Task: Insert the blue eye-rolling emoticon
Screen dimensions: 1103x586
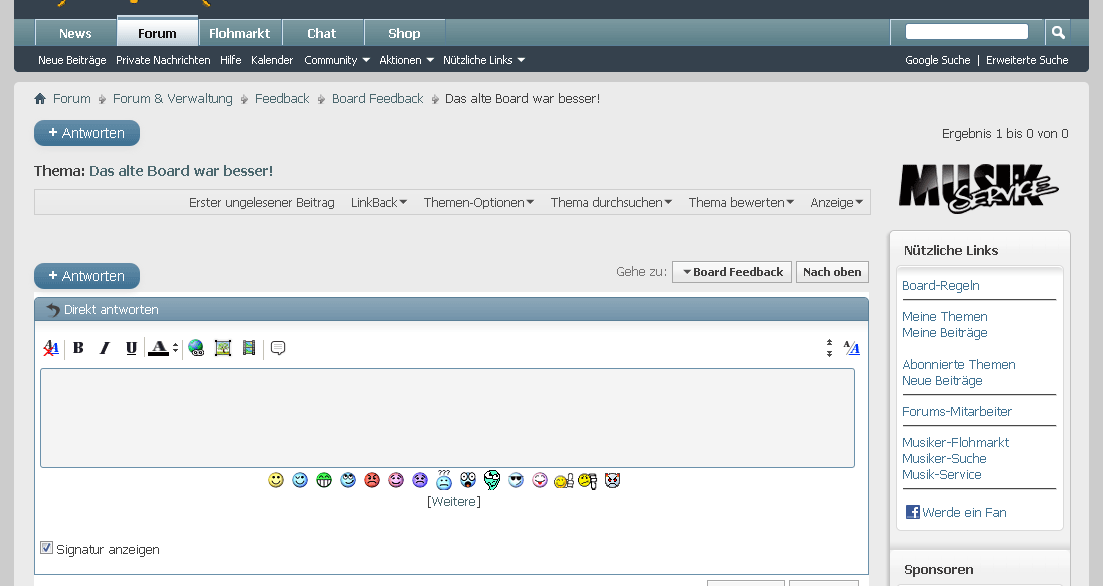Action: pos(348,480)
